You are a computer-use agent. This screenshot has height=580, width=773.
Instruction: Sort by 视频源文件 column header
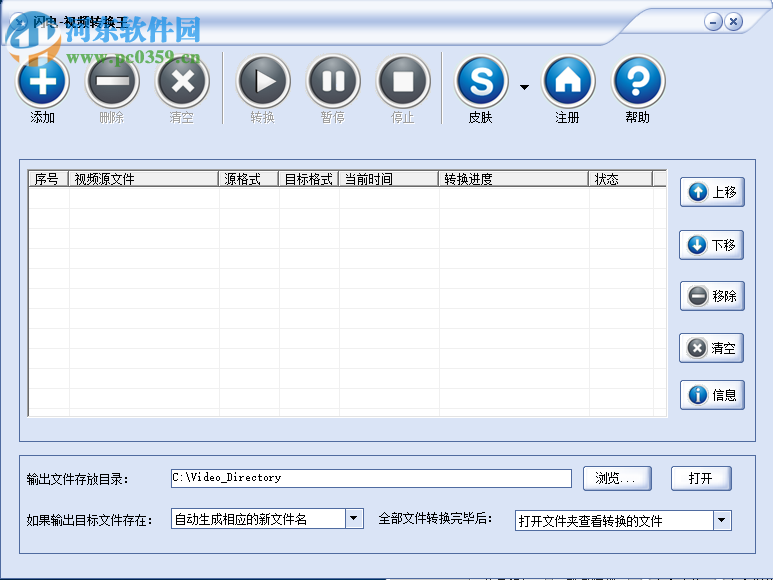143,179
